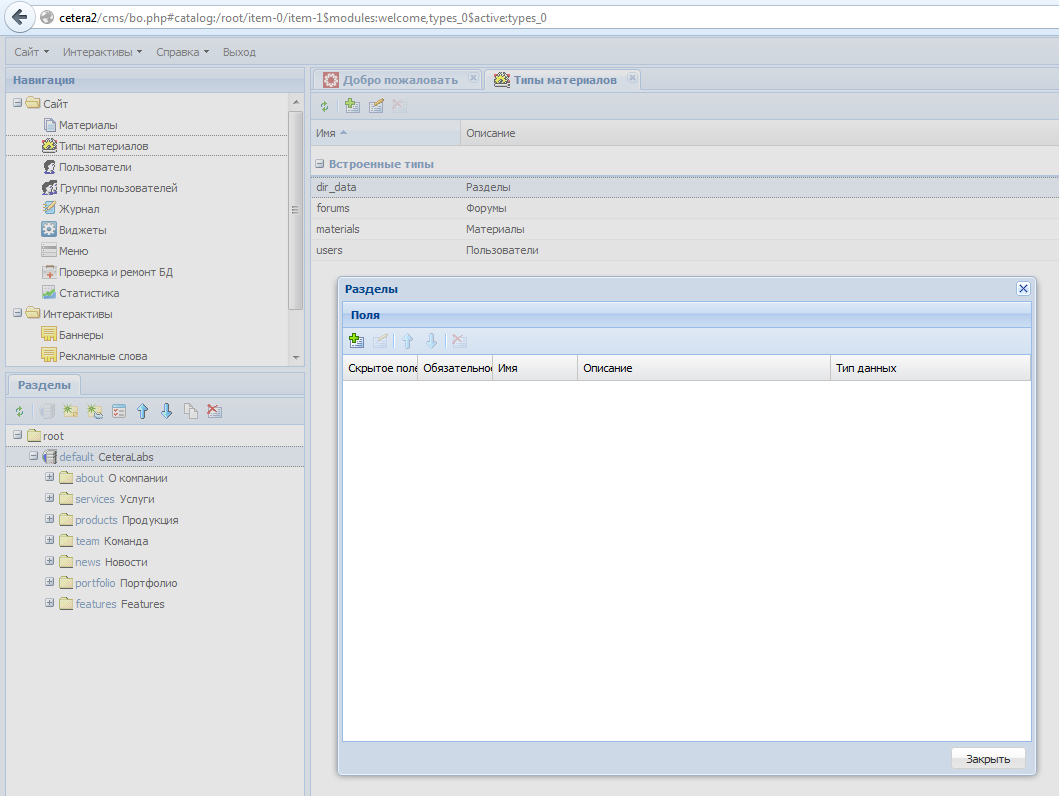1059x796 pixels.
Task: Delete section in Разделы toolbar
Action: (215, 411)
